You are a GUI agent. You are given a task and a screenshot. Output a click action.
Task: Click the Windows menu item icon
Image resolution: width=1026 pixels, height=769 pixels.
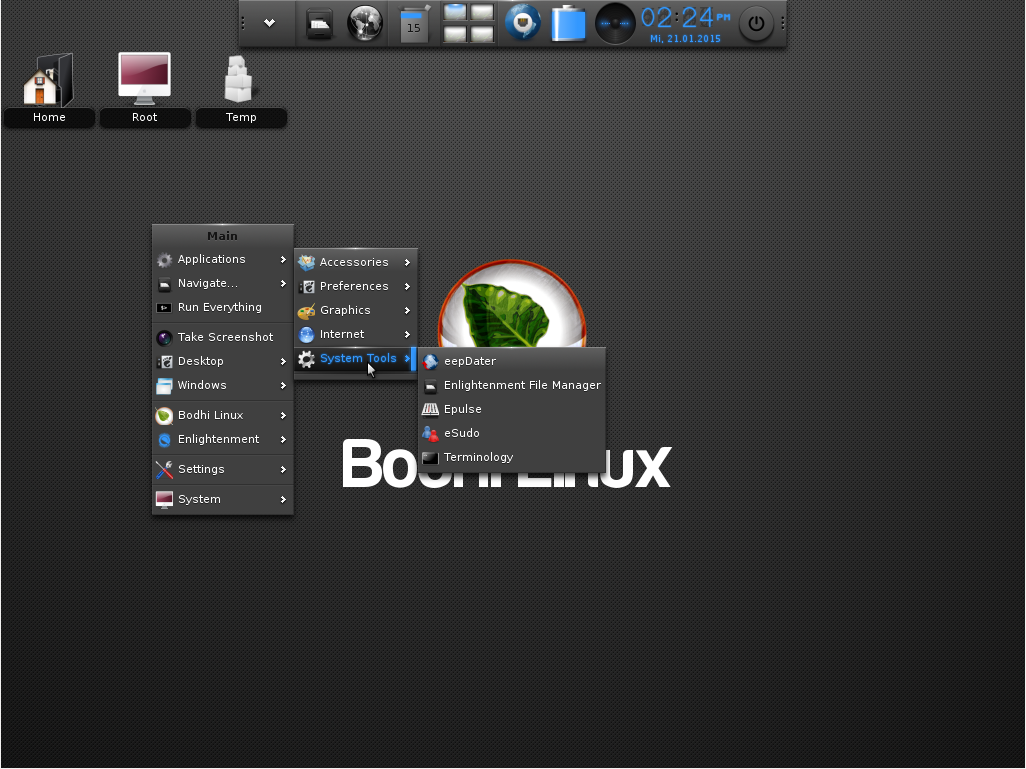coord(164,385)
